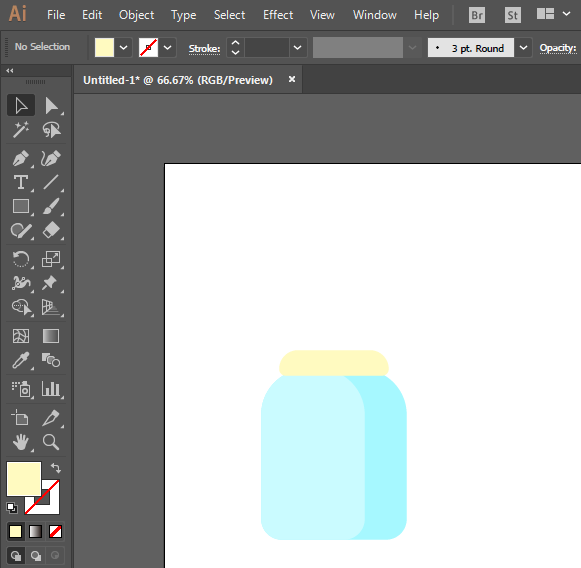Switch to Gradient fill mode

pos(36,532)
